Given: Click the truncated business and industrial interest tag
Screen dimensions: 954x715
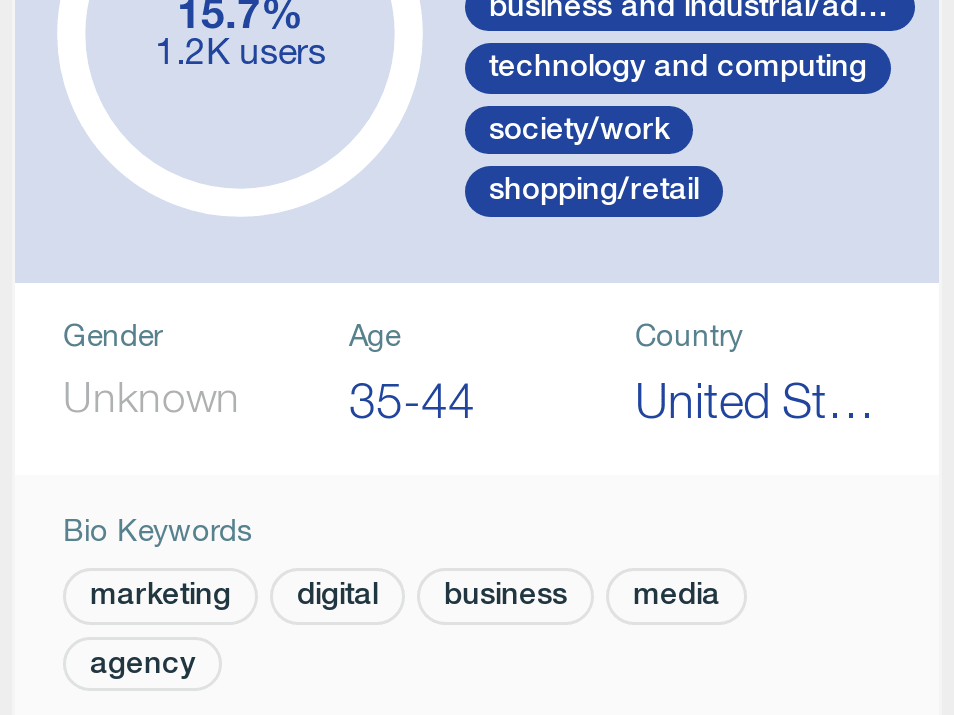Looking at the screenshot, I should [689, 12].
